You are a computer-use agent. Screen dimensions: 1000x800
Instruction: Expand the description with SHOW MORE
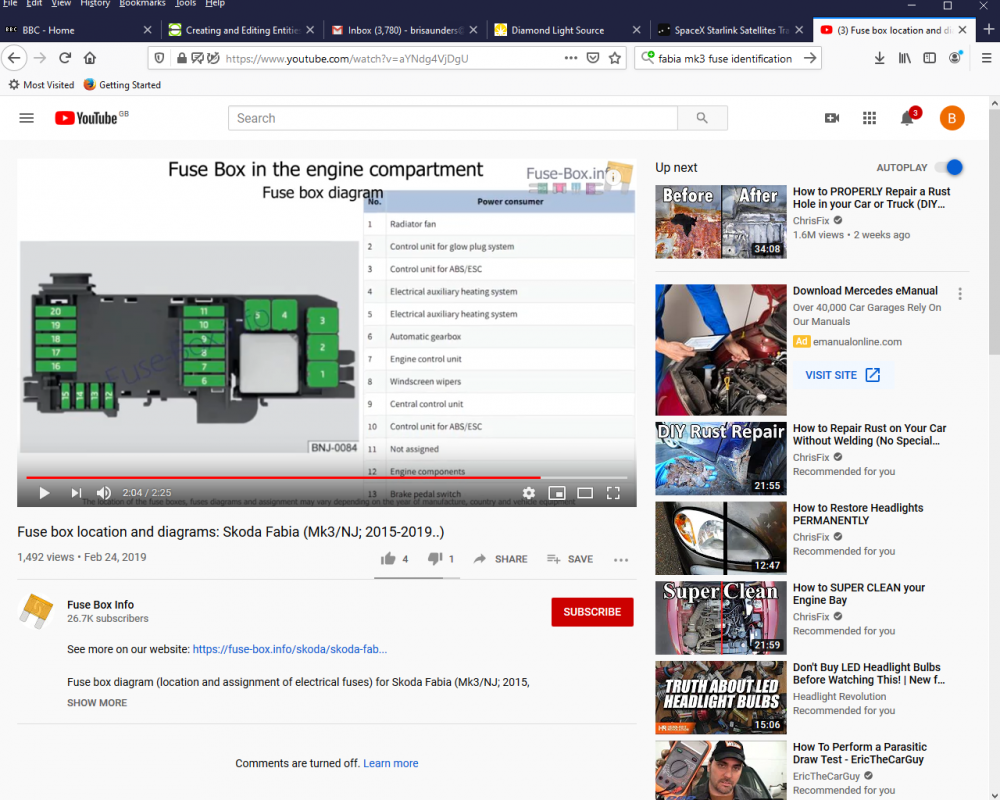(x=97, y=702)
